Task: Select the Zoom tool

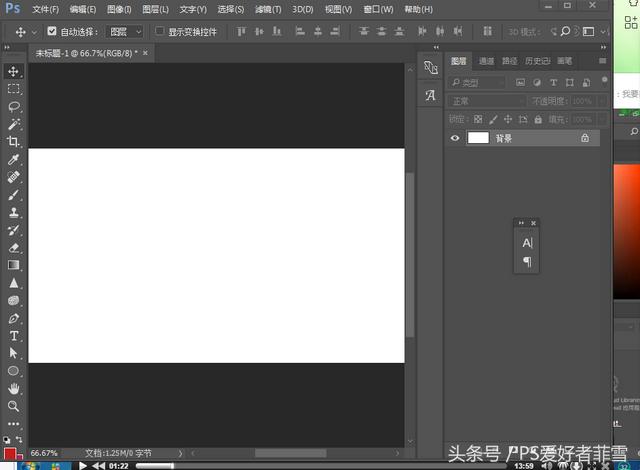Action: [14, 406]
